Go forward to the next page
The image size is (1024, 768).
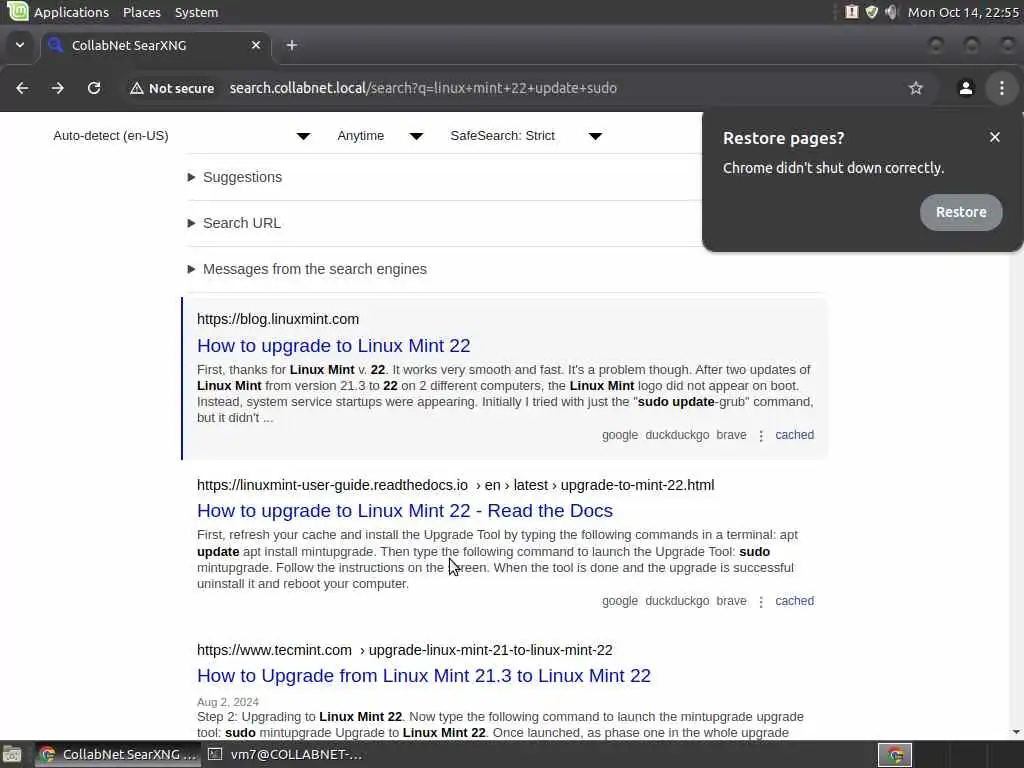coord(58,88)
